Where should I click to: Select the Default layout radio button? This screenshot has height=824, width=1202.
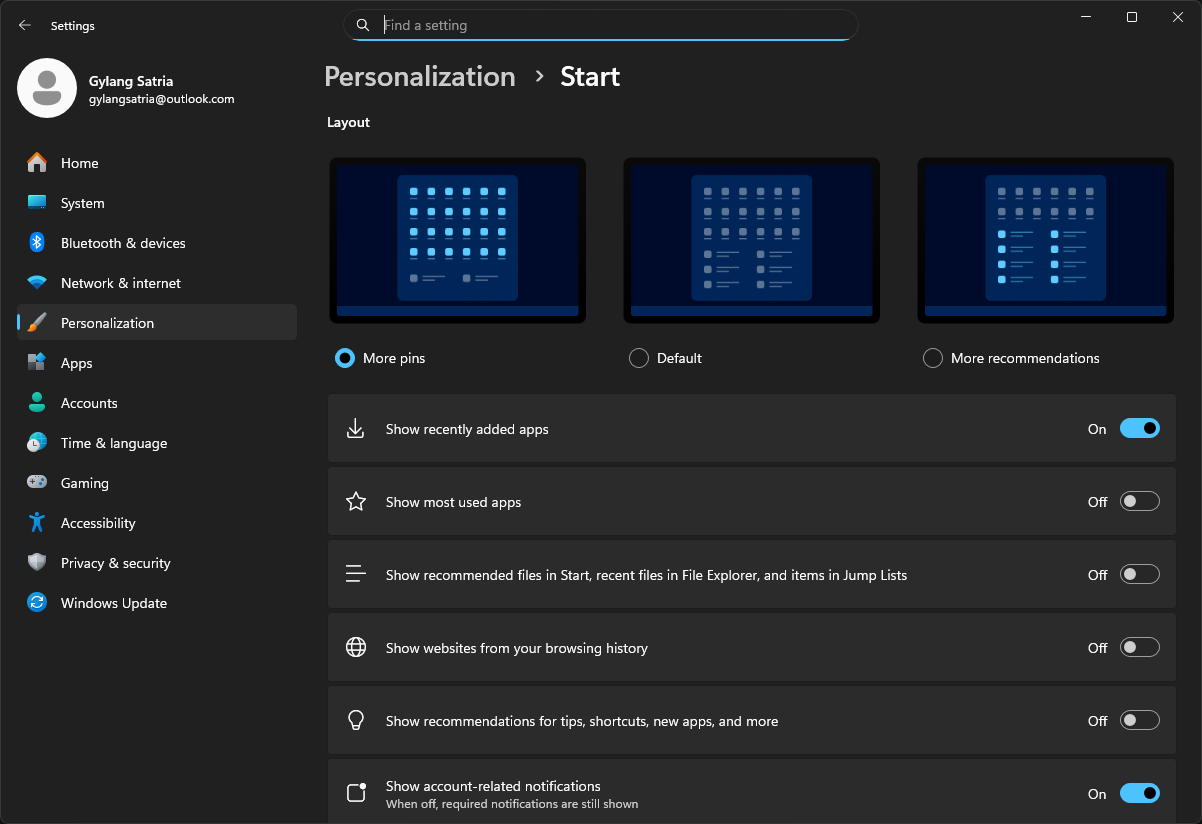pos(639,358)
